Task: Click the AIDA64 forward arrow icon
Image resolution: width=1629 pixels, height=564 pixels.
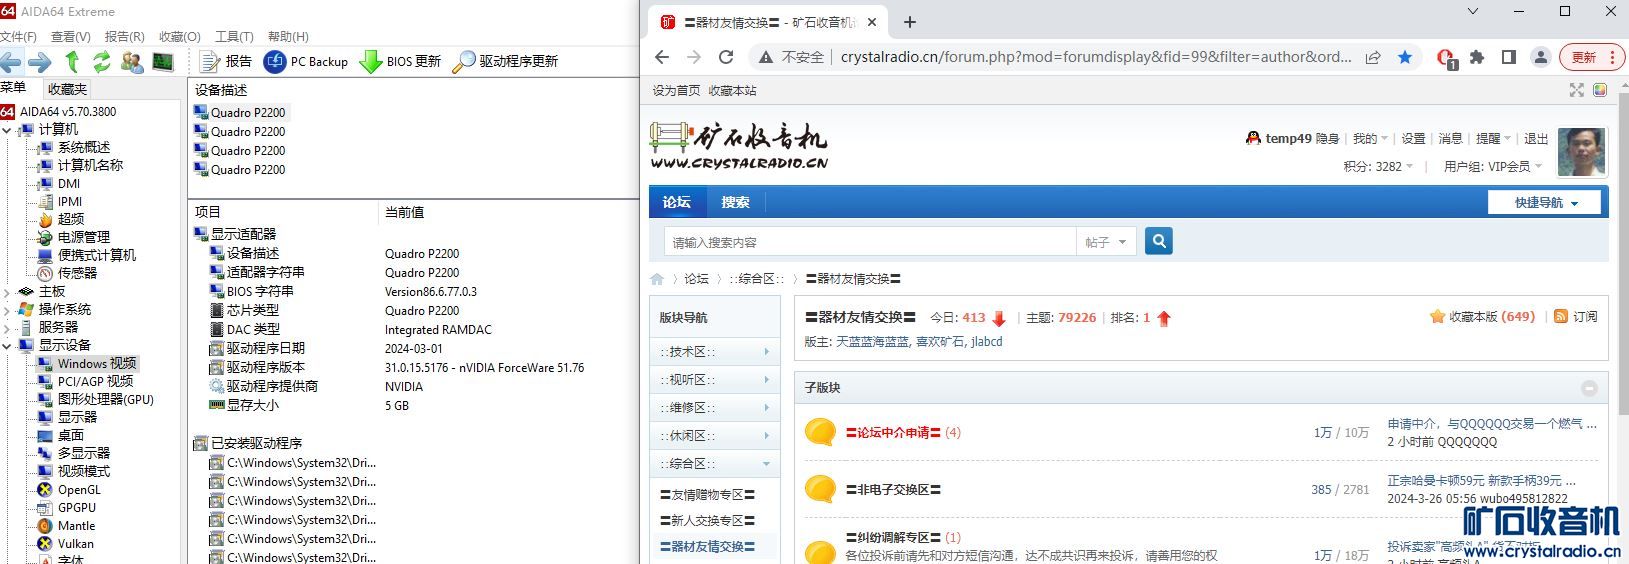Action: click(x=40, y=62)
